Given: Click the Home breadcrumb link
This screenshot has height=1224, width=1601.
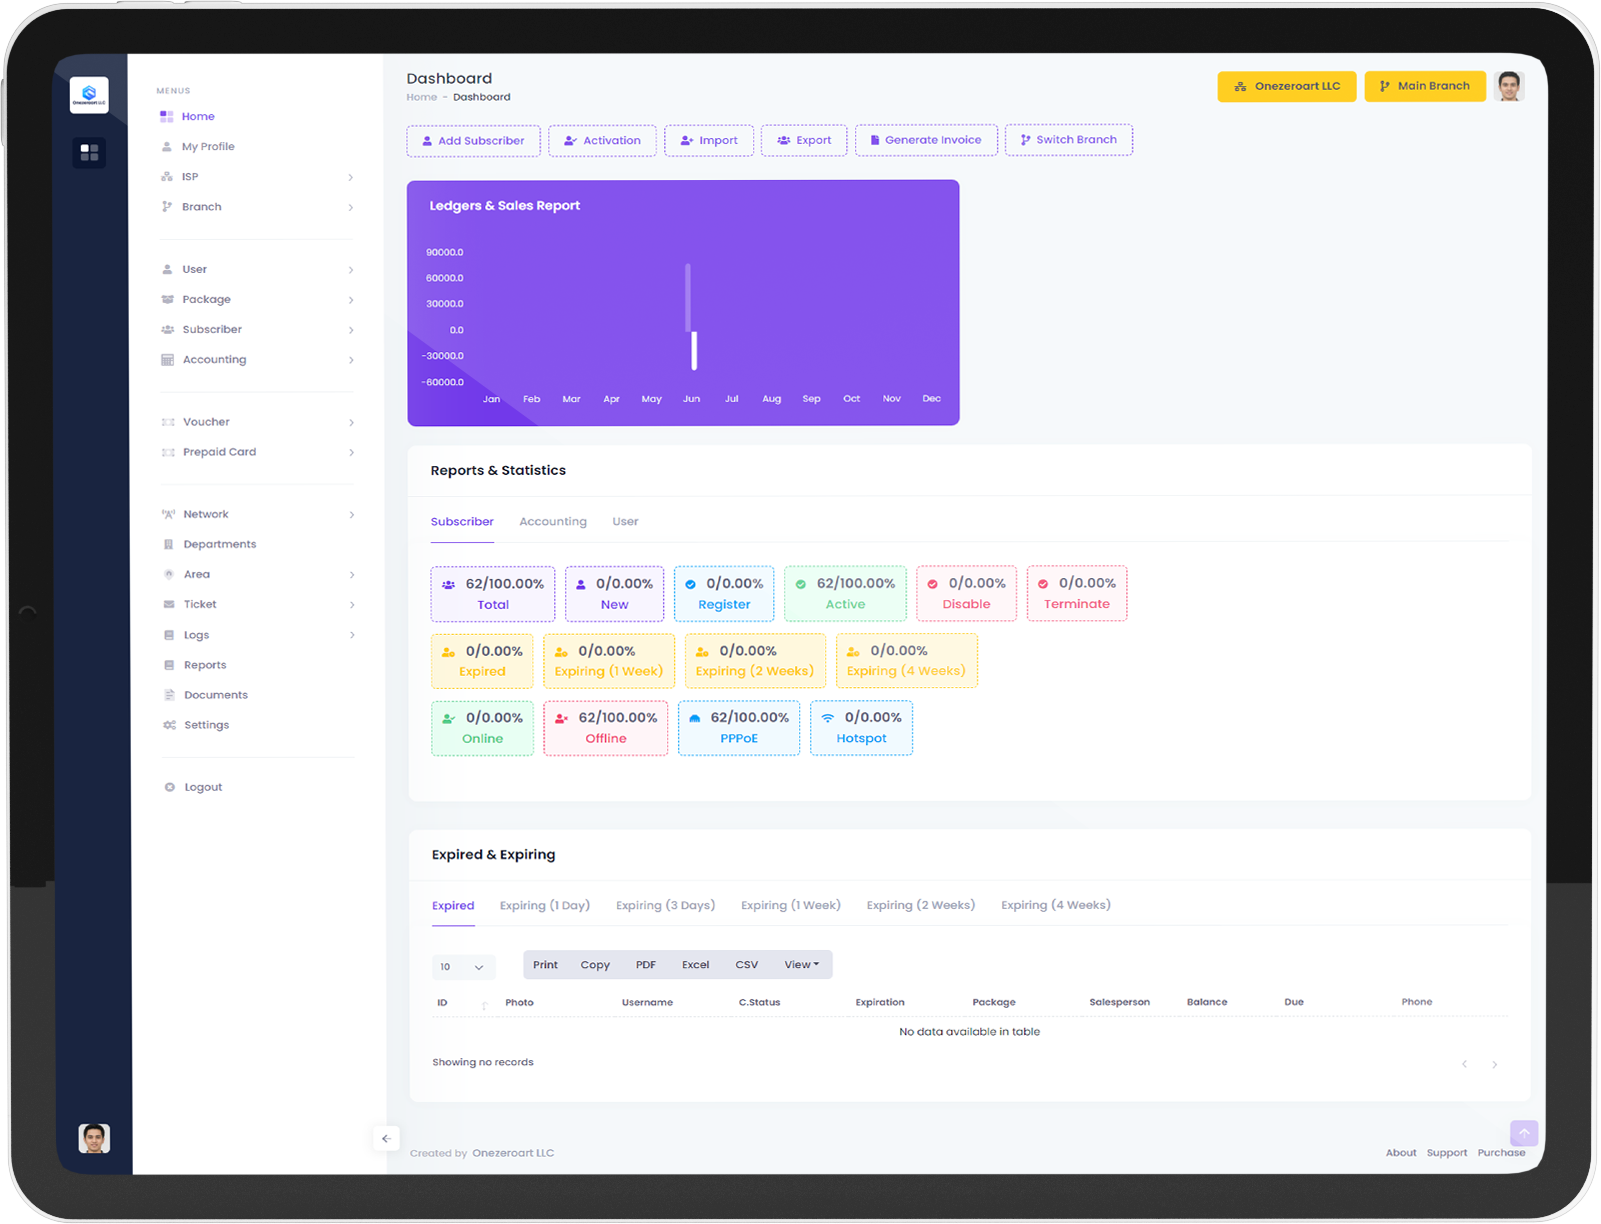Looking at the screenshot, I should tap(421, 98).
